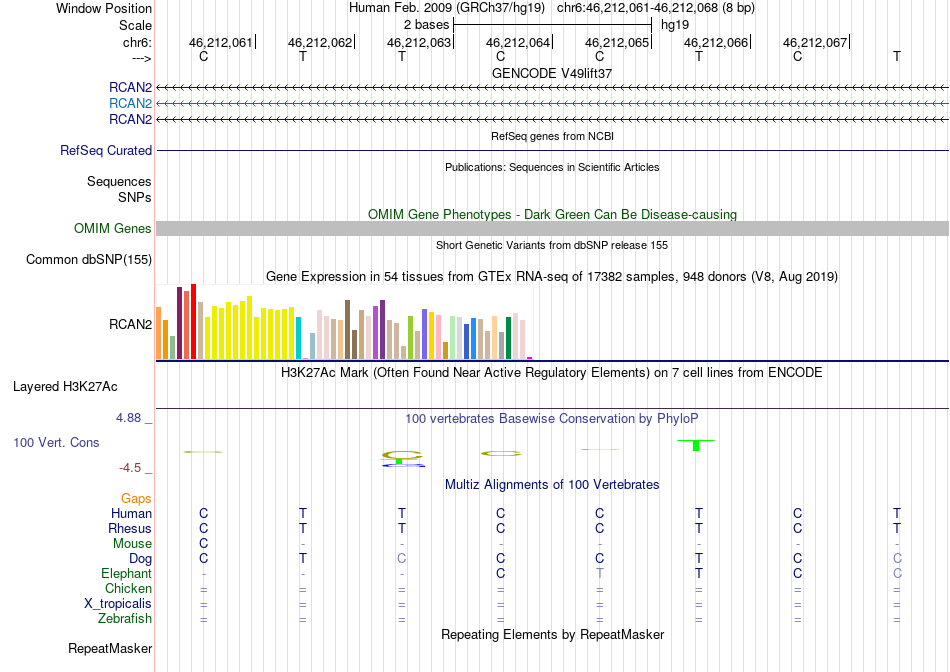Screen dimensions: 950x672
Task: Open the Common dbSNP(155) track label
Action: [89, 259]
